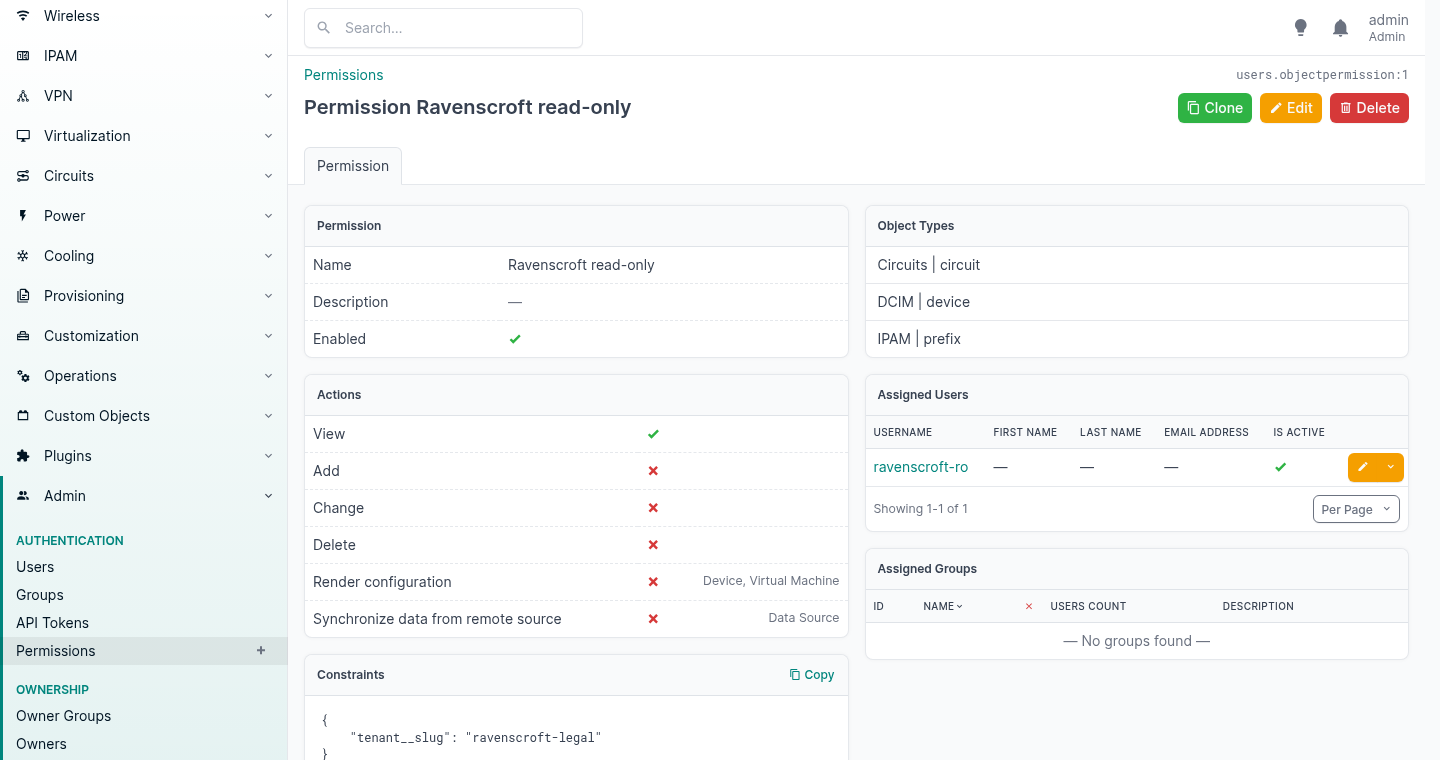Screen dimensions: 1440x760
Task: Open the ravenscroft-ro user link
Action: click(921, 467)
